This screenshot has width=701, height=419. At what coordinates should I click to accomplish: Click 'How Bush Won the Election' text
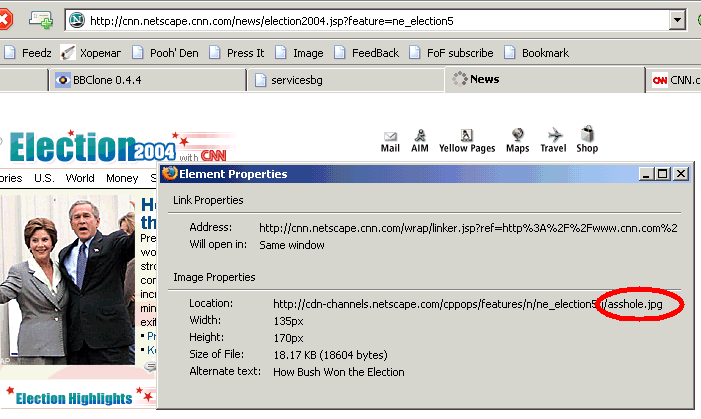tap(338, 372)
